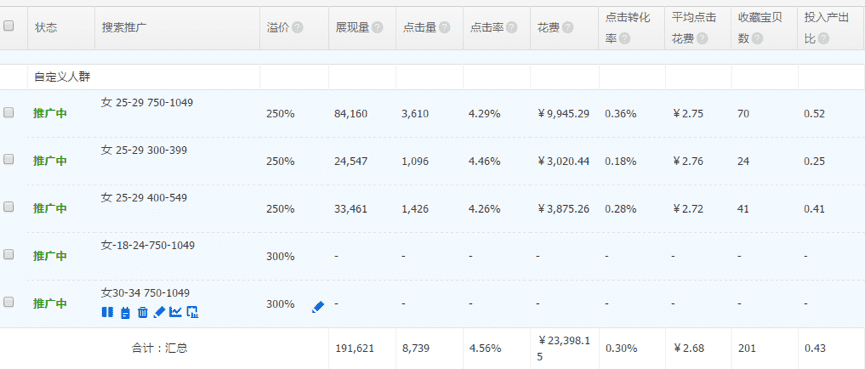Viewport: 865px width, 369px height.
Task: Select impressions value 24,547
Action: coord(351,162)
